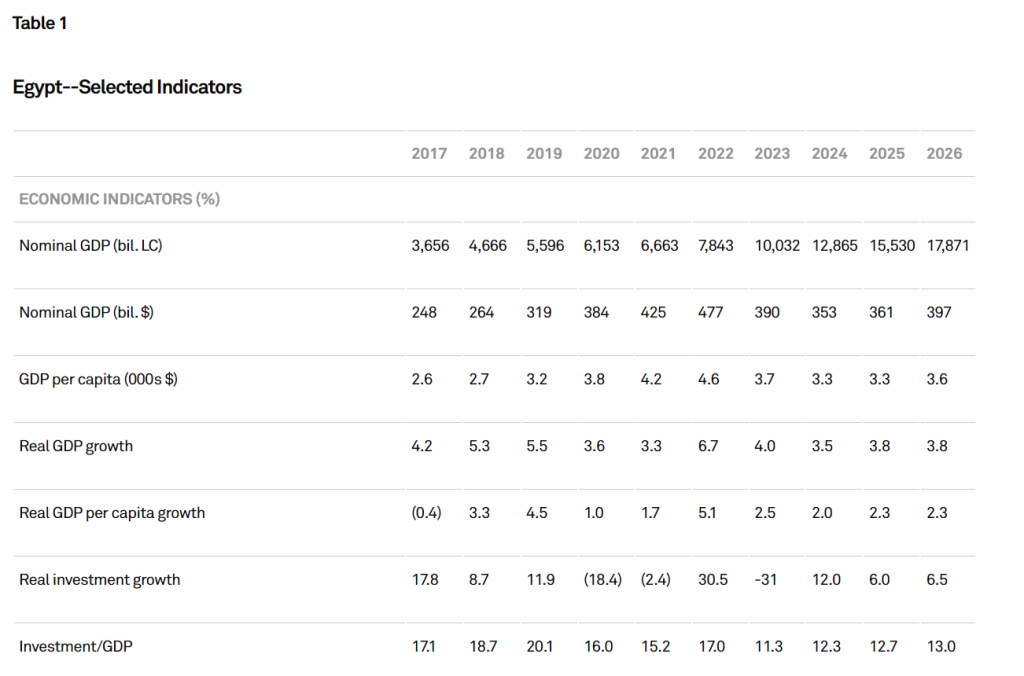Select the Investment/GDP row label
Viewport: 1024px width, 676px height.
pyautogui.click(x=76, y=646)
